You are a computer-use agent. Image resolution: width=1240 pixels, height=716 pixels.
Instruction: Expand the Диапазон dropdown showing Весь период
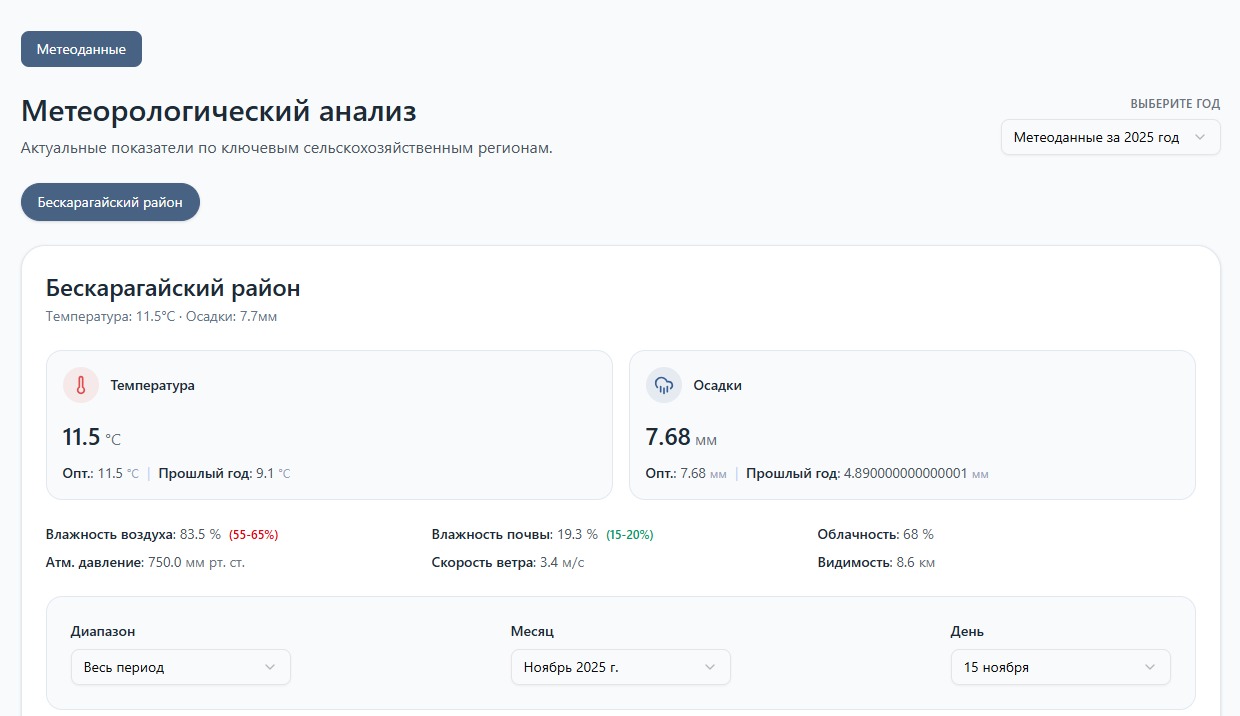tap(180, 667)
